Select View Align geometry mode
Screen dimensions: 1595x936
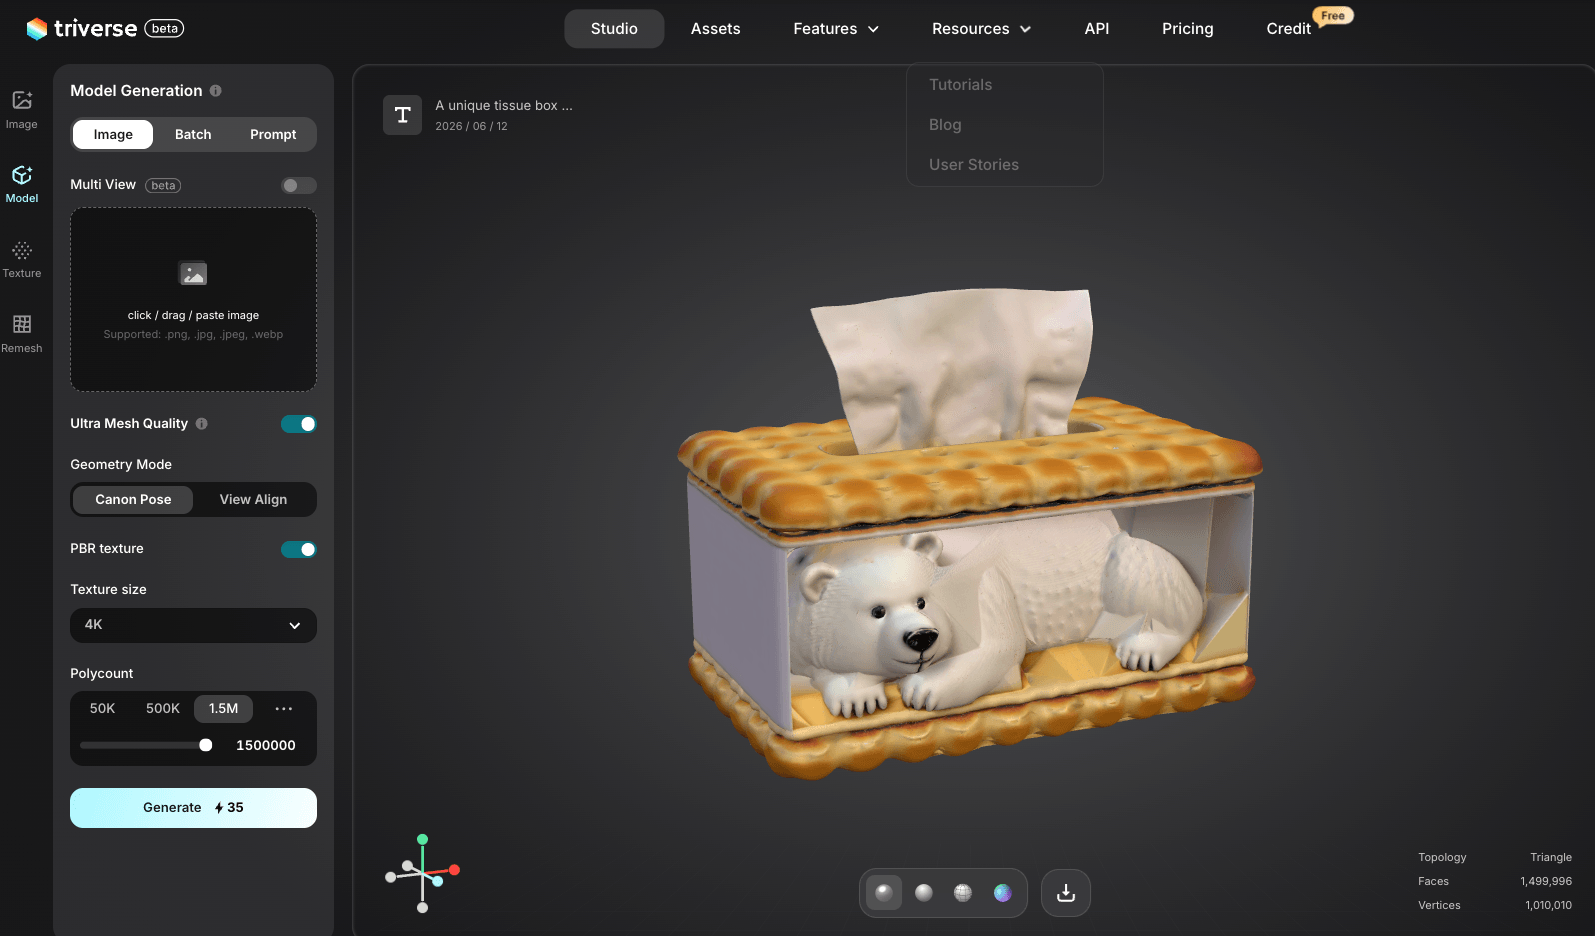(x=253, y=500)
